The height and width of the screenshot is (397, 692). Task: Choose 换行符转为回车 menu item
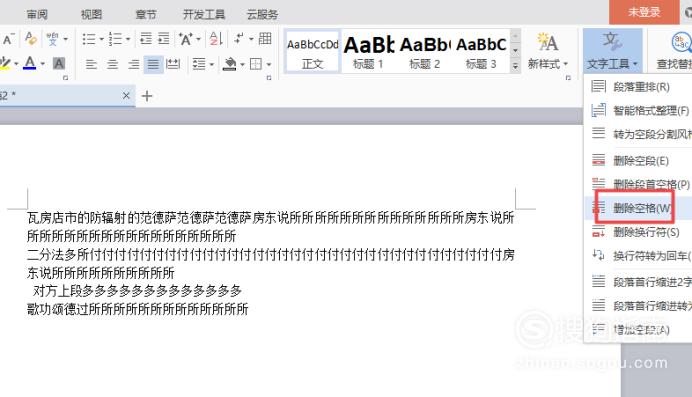click(639, 255)
